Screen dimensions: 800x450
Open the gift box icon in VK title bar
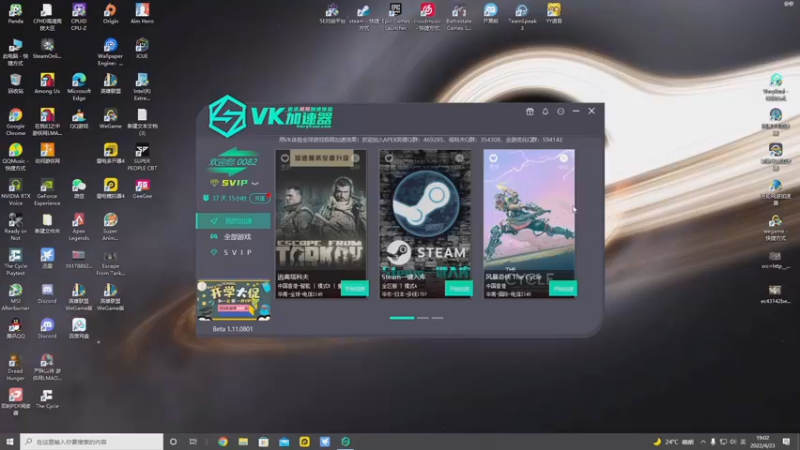point(530,111)
